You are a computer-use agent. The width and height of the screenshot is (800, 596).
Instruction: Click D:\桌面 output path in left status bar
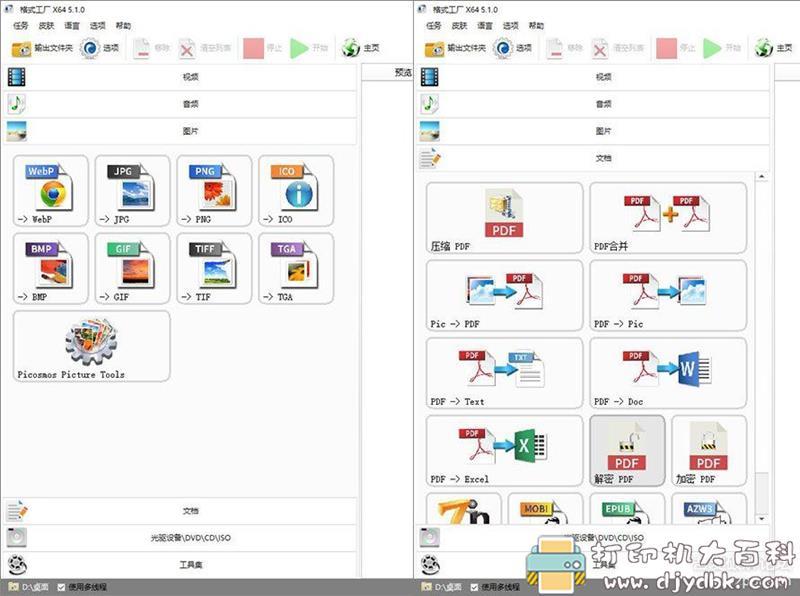29,587
